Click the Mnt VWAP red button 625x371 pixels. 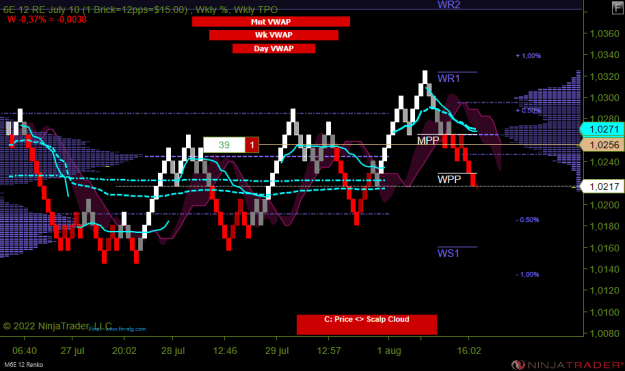pos(271,22)
